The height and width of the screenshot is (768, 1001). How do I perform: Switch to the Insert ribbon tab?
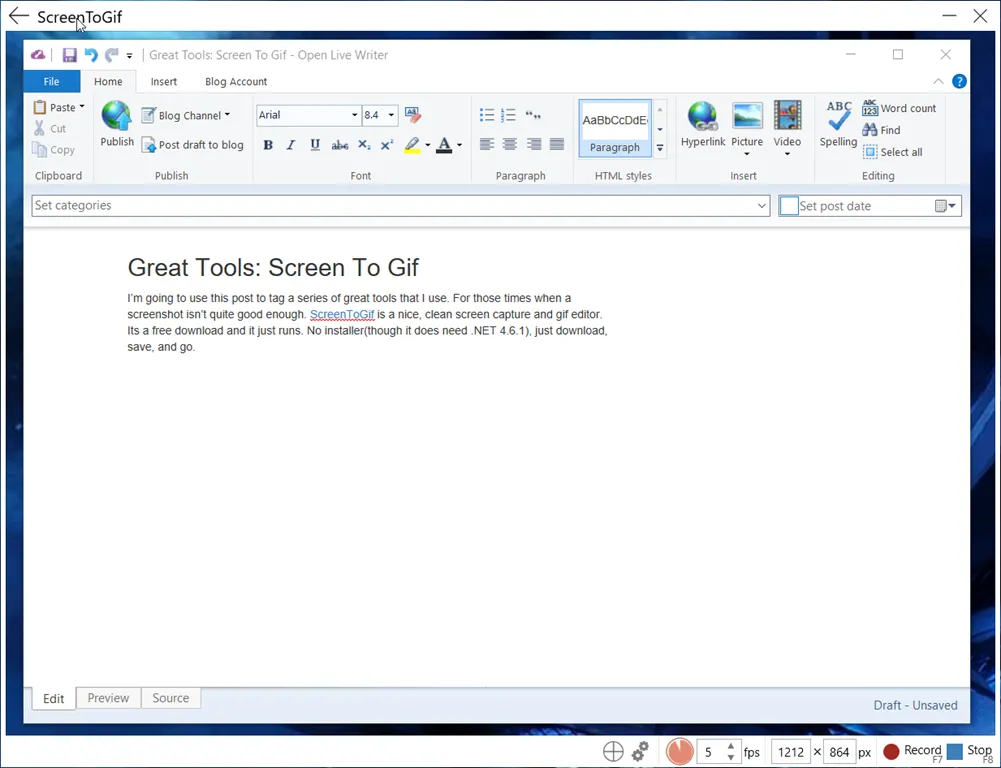click(164, 81)
